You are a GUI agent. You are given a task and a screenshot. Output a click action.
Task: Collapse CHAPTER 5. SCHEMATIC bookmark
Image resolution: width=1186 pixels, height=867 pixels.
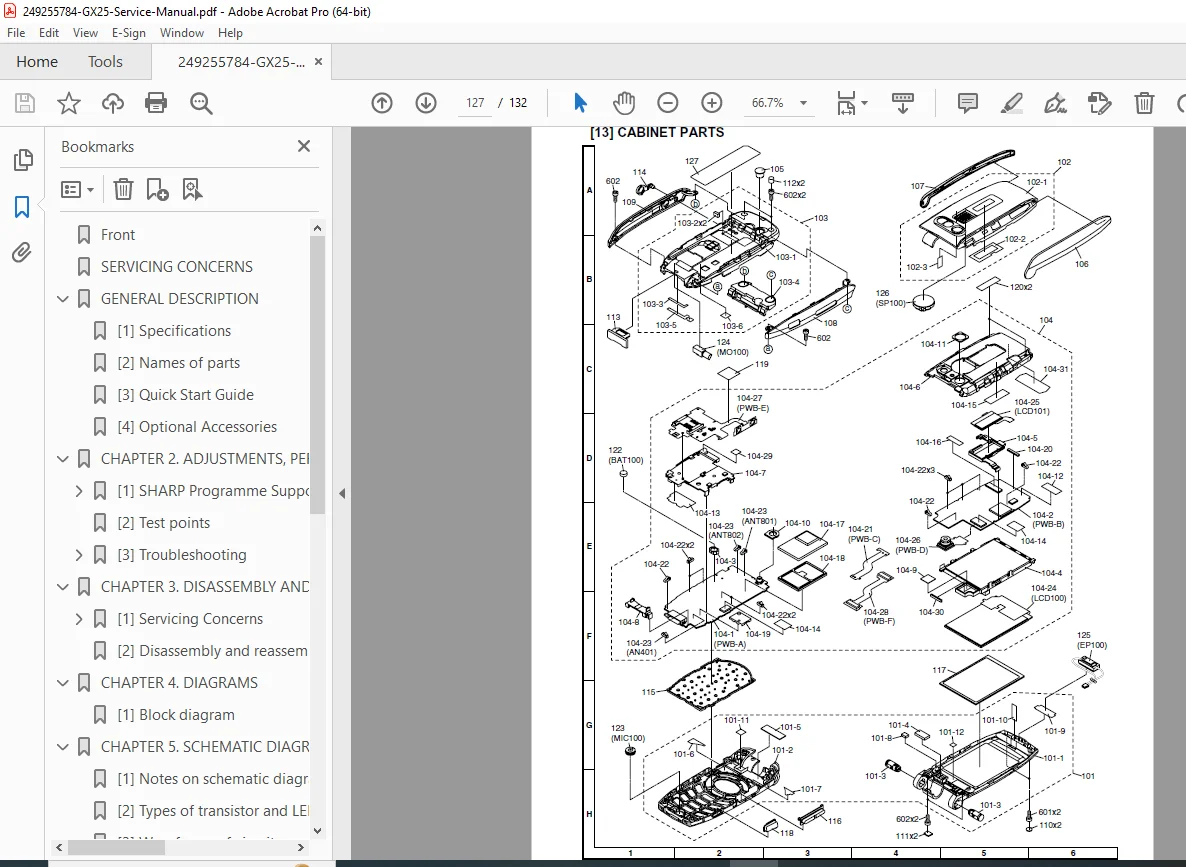click(63, 747)
